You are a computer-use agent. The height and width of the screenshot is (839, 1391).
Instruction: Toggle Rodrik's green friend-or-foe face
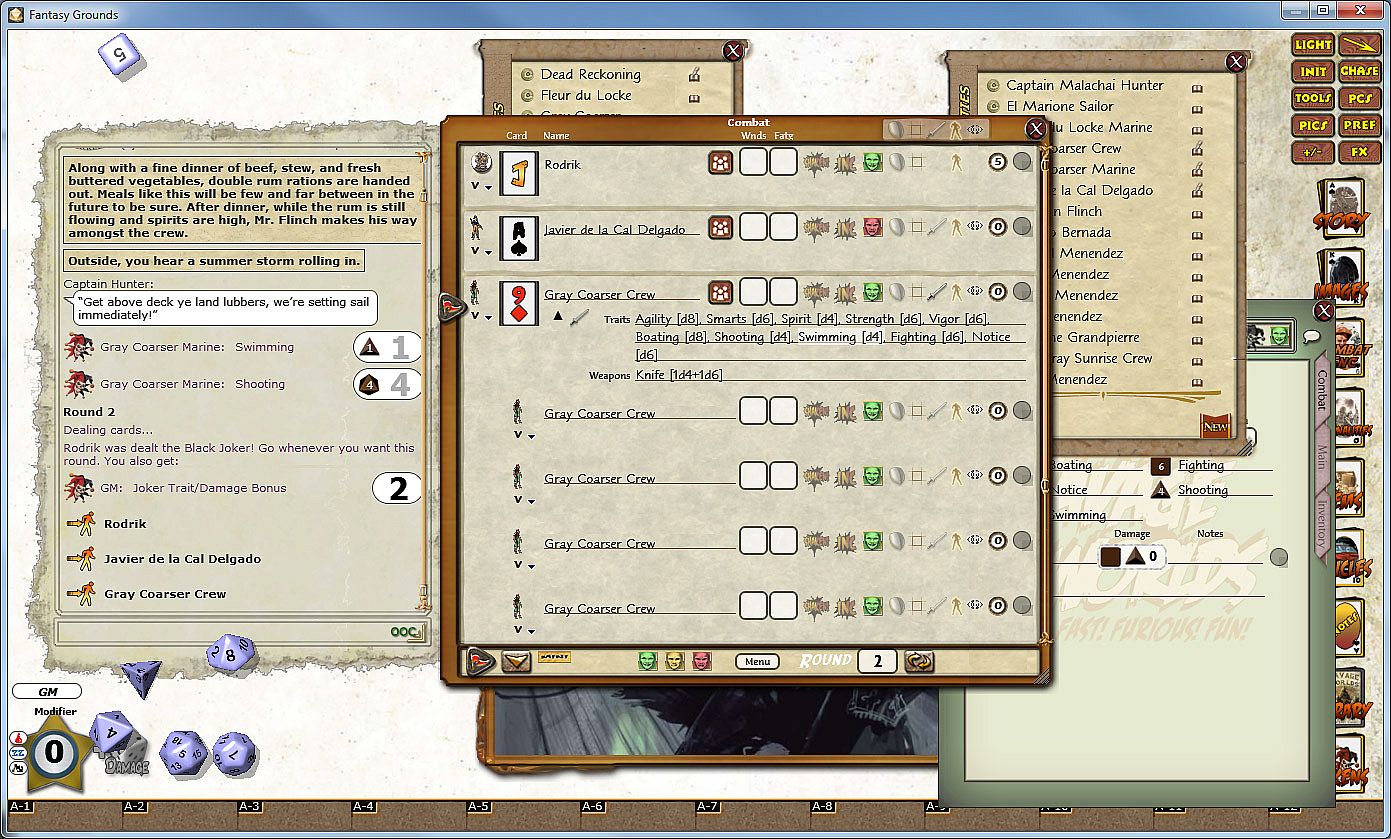coord(873,162)
